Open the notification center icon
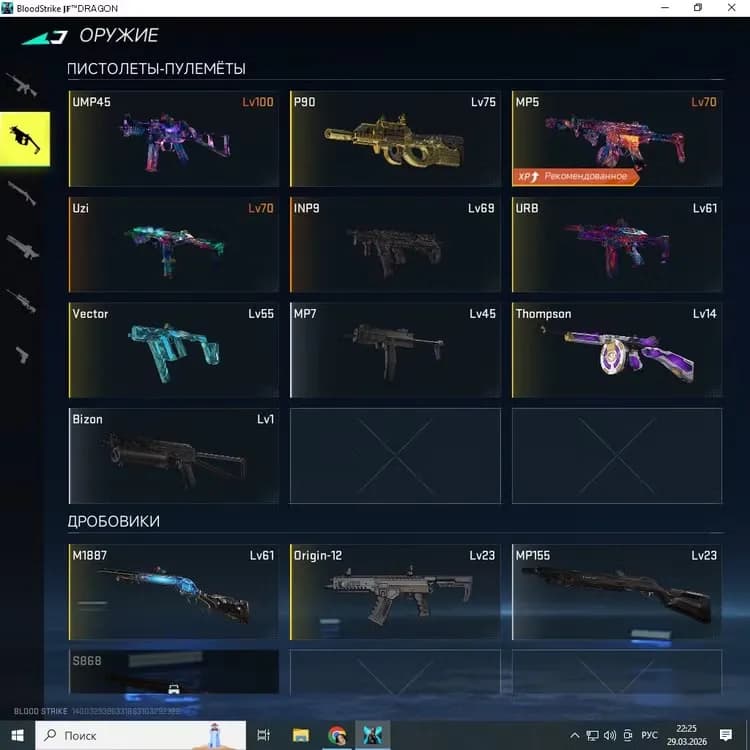This screenshot has width=750, height=750. (726, 735)
